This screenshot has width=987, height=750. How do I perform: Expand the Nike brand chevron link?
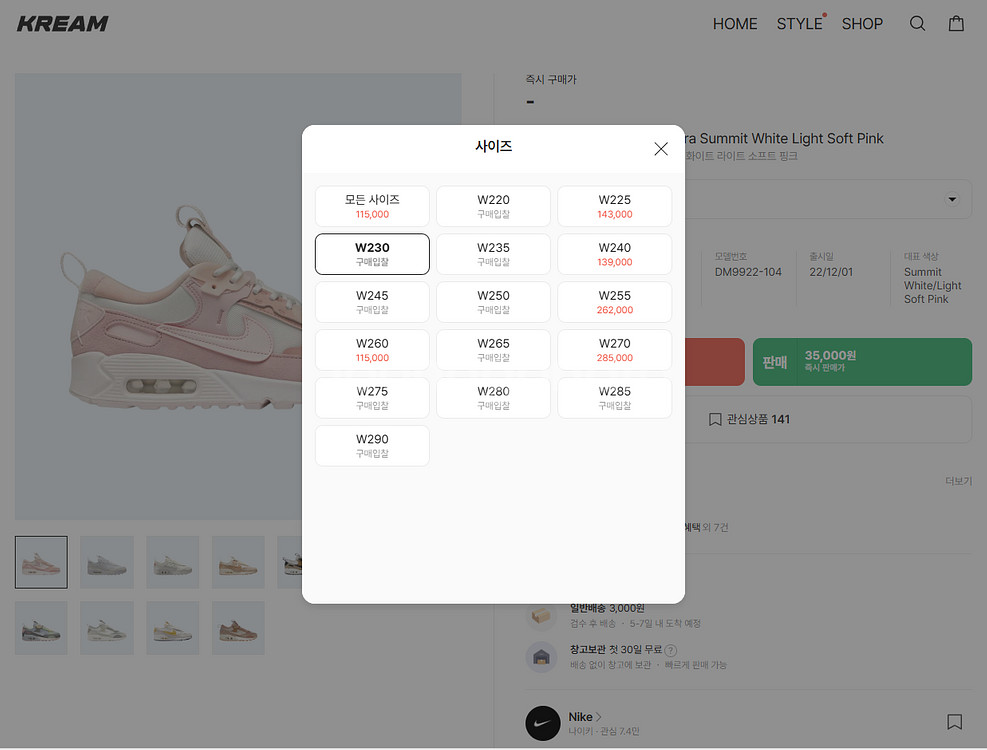(599, 717)
